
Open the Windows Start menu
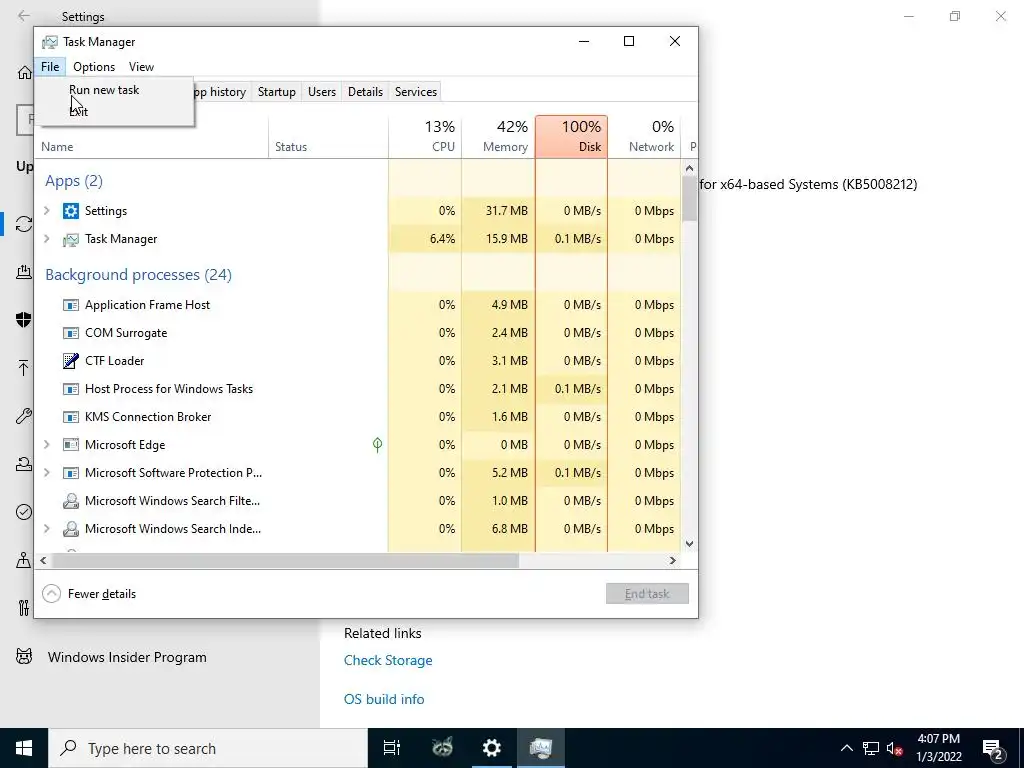pos(24,748)
